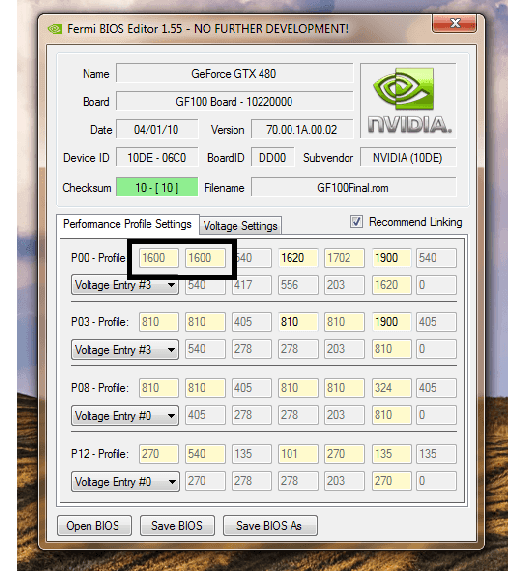Image resolution: width=508 pixels, height=571 pixels.
Task: Click the Checksum label text
Action: [x=87, y=188]
